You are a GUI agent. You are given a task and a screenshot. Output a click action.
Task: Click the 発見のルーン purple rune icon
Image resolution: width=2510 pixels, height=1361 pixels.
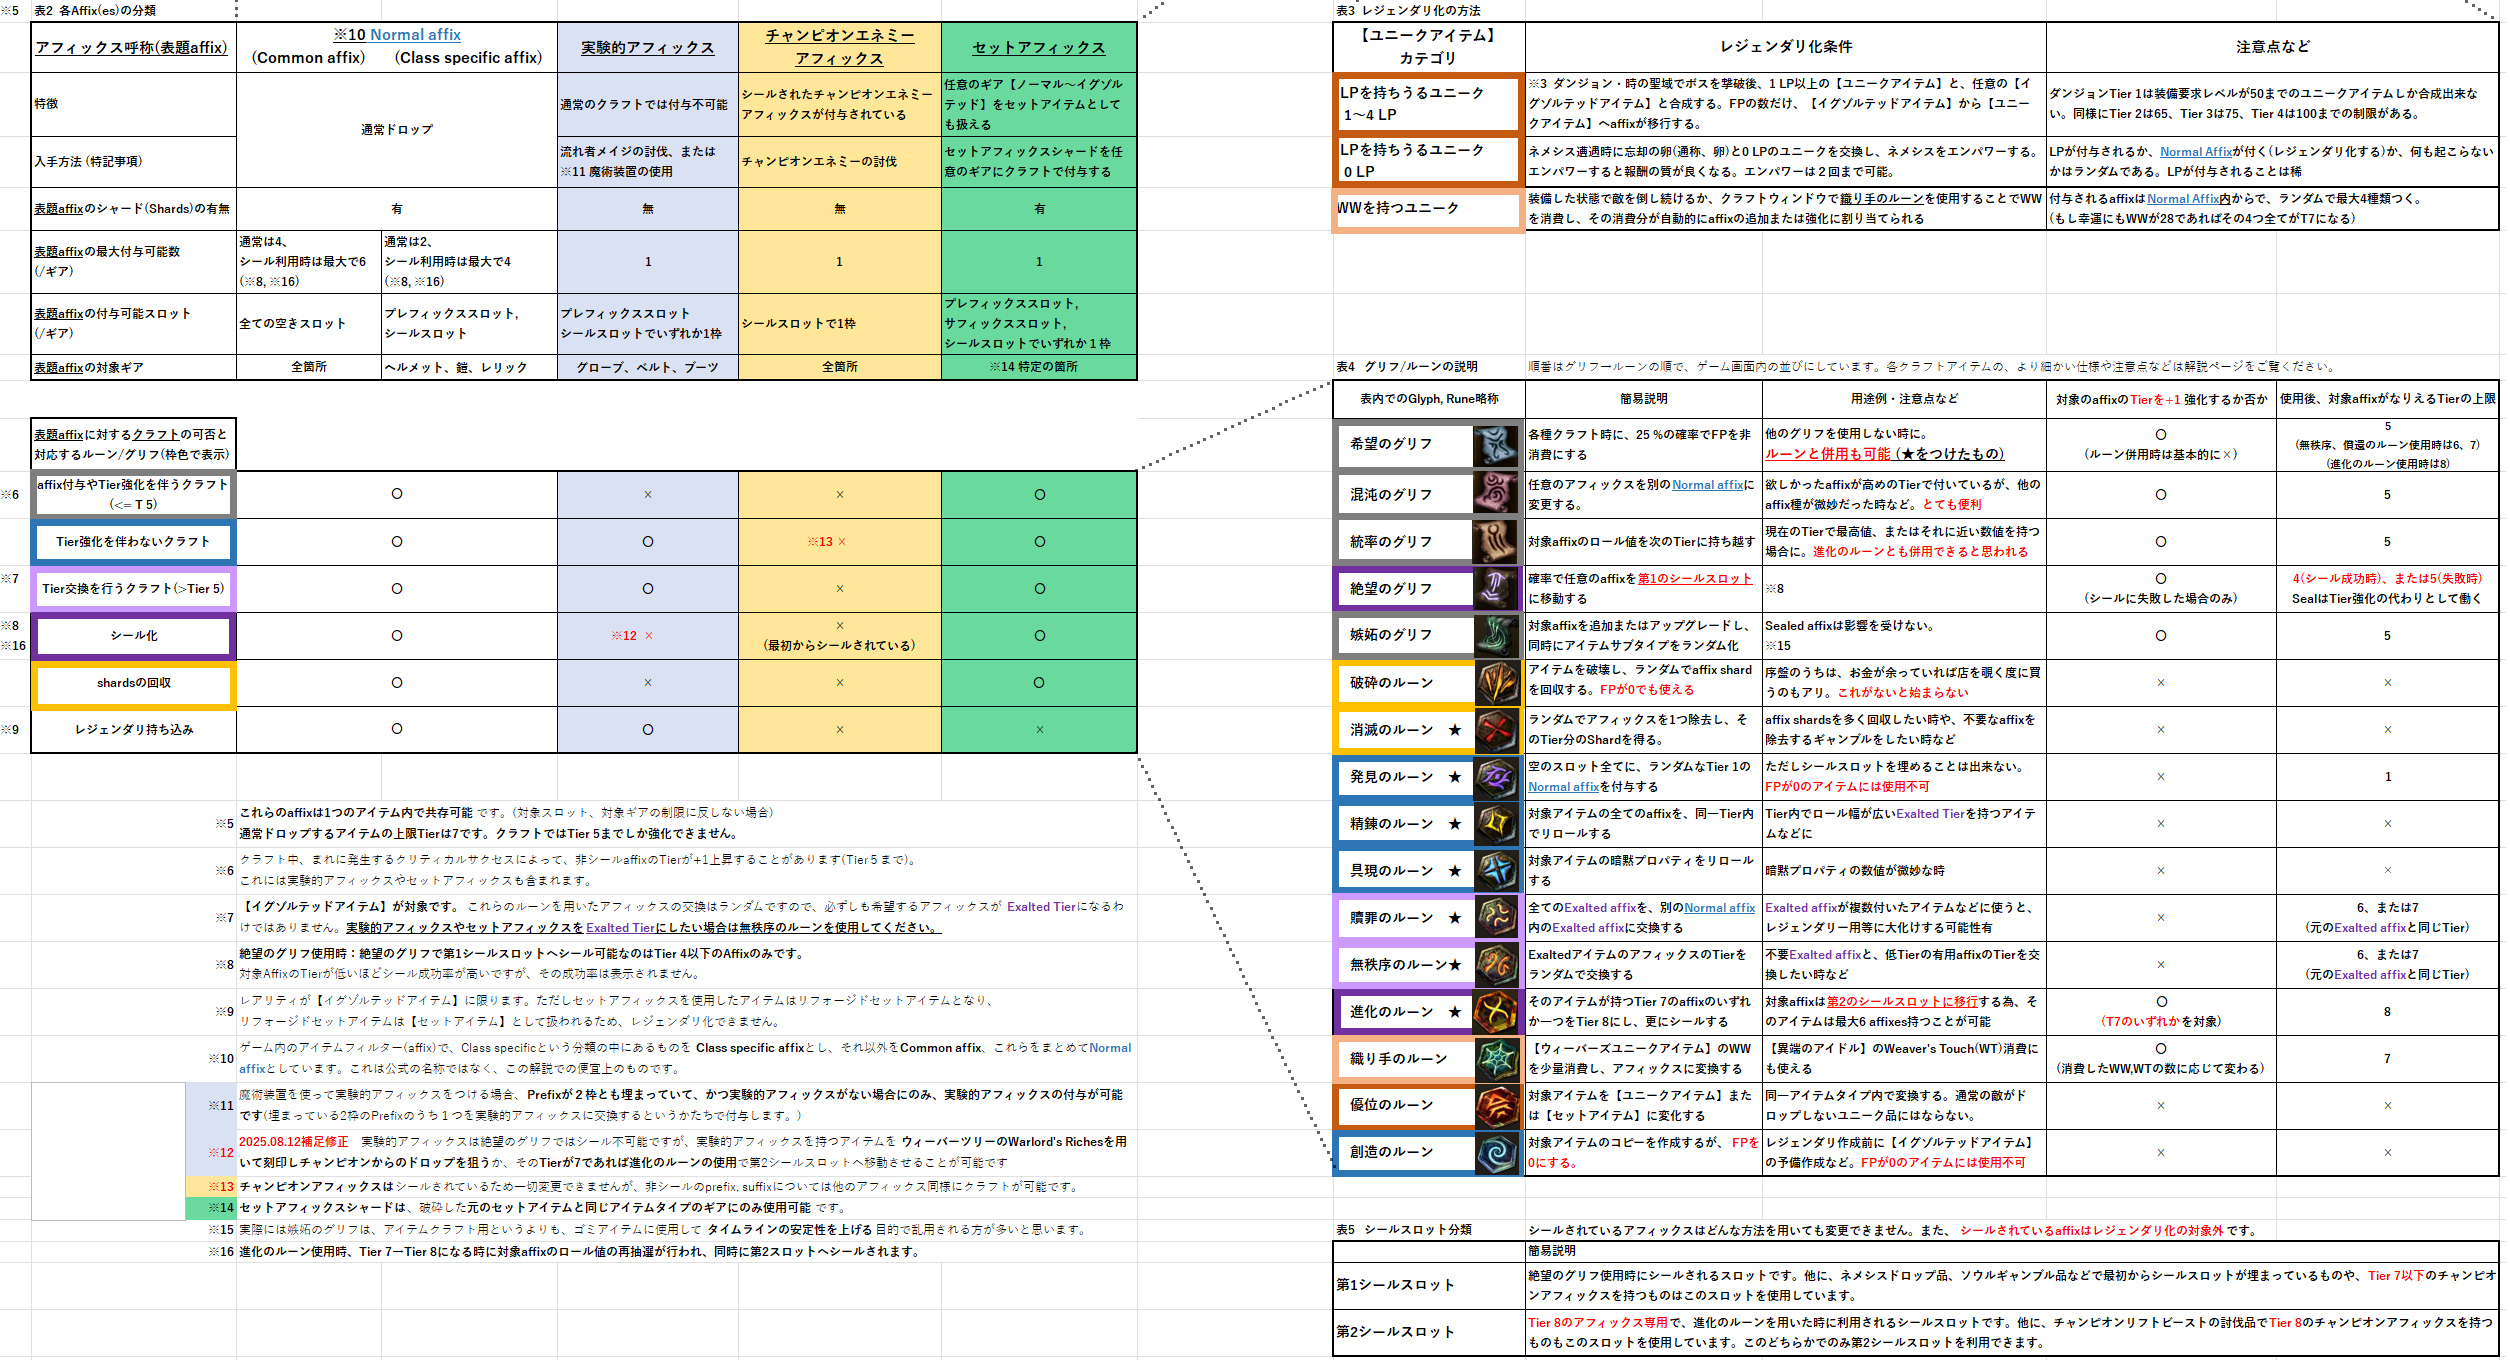click(x=1497, y=777)
